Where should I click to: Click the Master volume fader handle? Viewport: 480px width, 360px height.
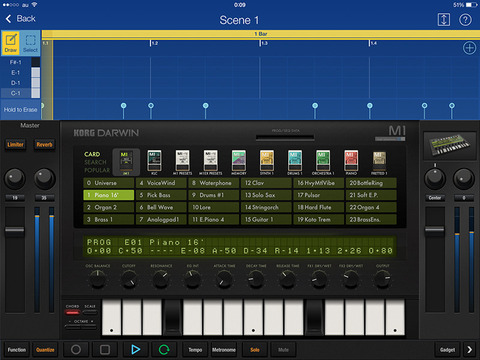click(x=14, y=230)
